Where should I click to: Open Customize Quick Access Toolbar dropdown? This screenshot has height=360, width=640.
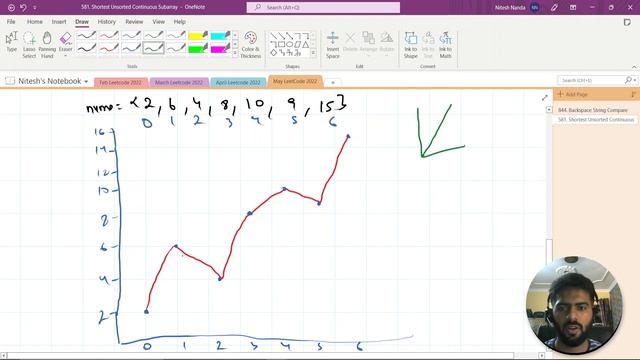pos(35,8)
